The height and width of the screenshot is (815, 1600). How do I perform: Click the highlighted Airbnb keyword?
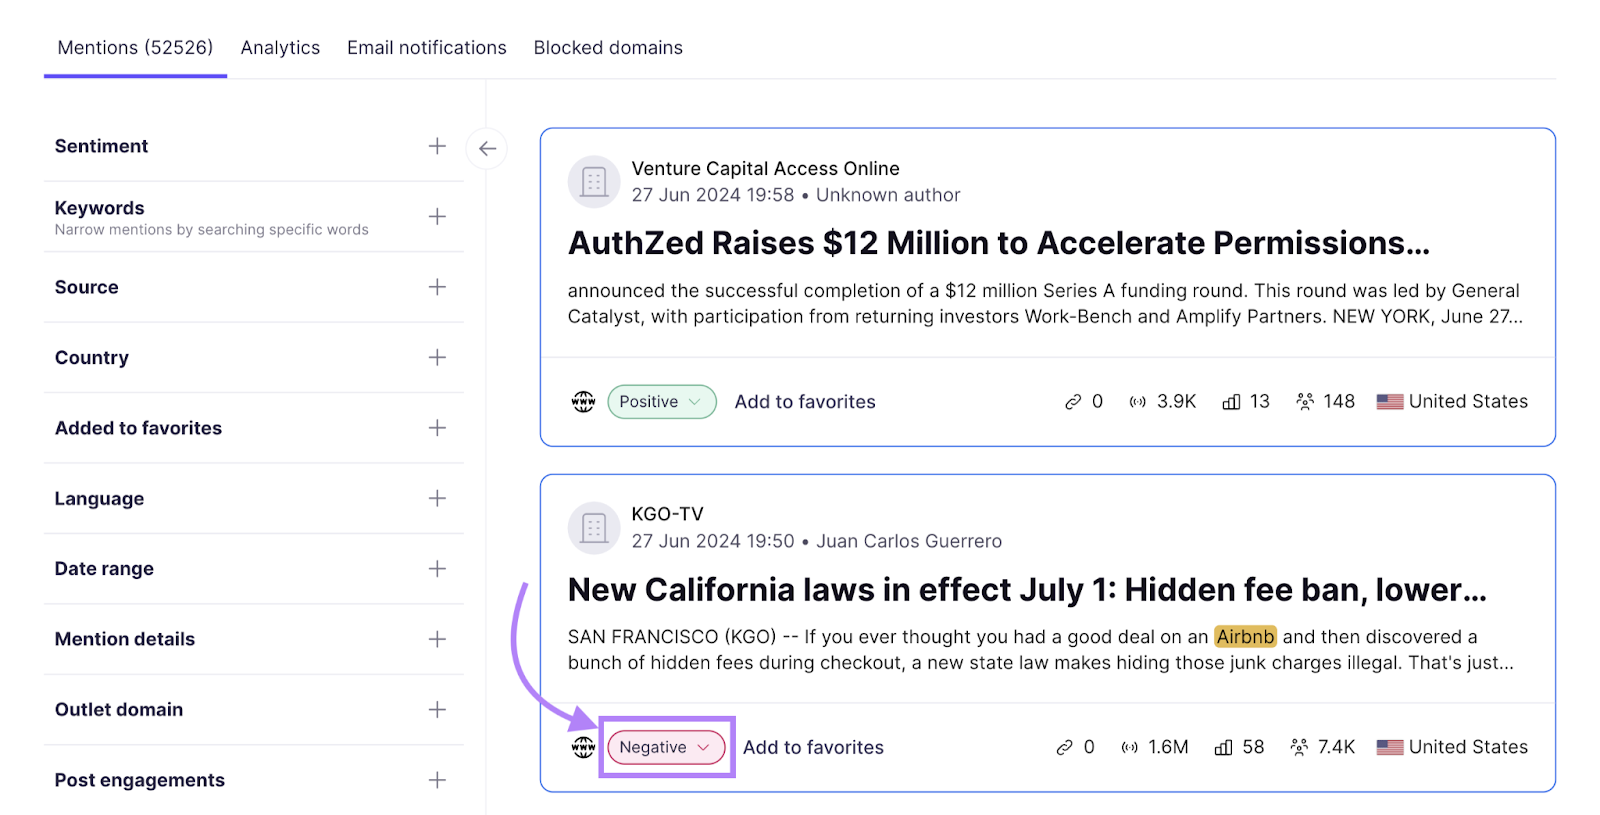1243,636
